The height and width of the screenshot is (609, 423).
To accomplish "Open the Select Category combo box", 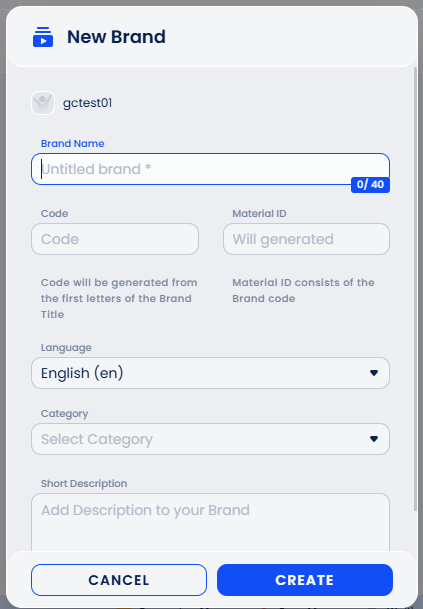I will (x=210, y=439).
